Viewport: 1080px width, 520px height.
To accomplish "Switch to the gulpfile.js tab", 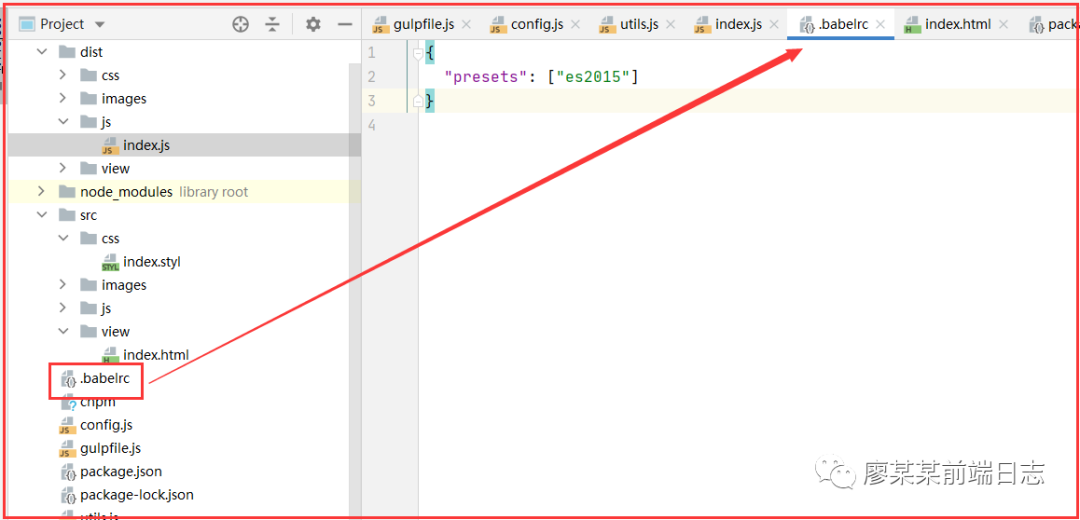I will pyautogui.click(x=424, y=24).
